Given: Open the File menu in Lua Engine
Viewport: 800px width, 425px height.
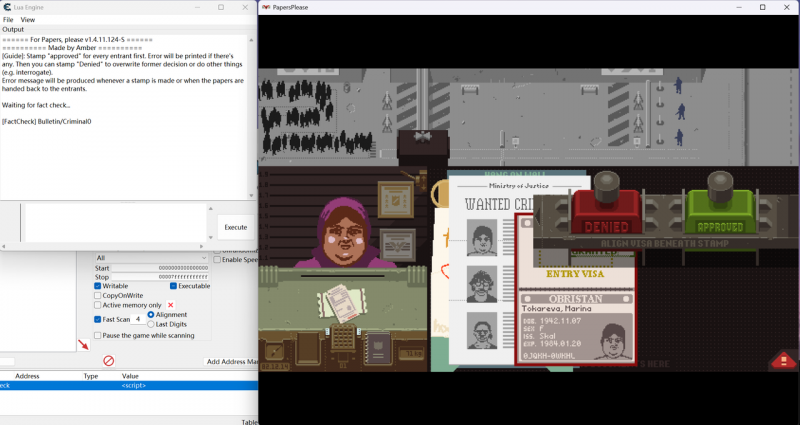Looking at the screenshot, I should (x=8, y=19).
